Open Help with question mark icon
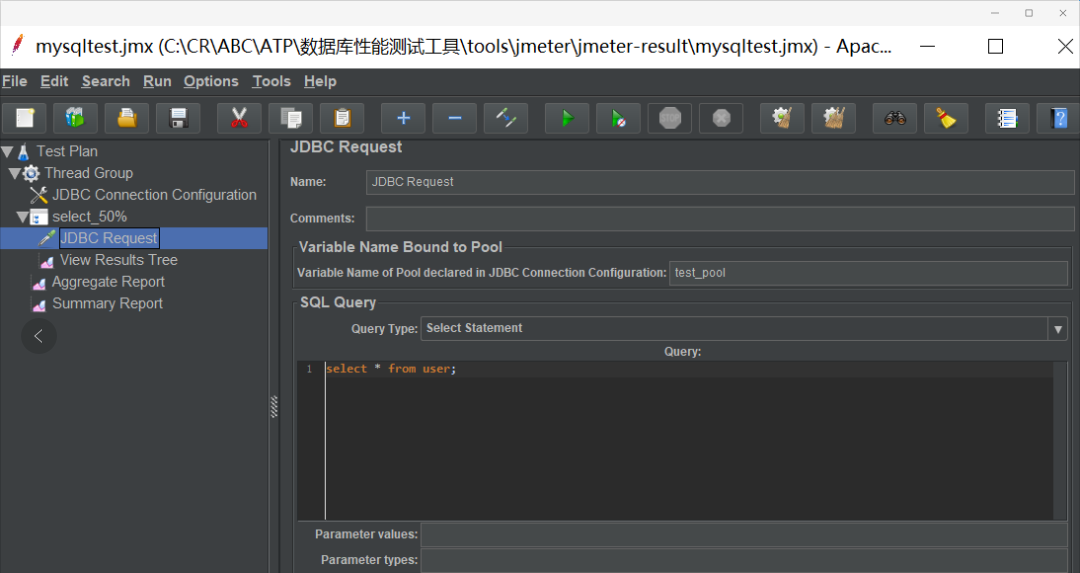The width and height of the screenshot is (1080, 573). pyautogui.click(x=1059, y=118)
